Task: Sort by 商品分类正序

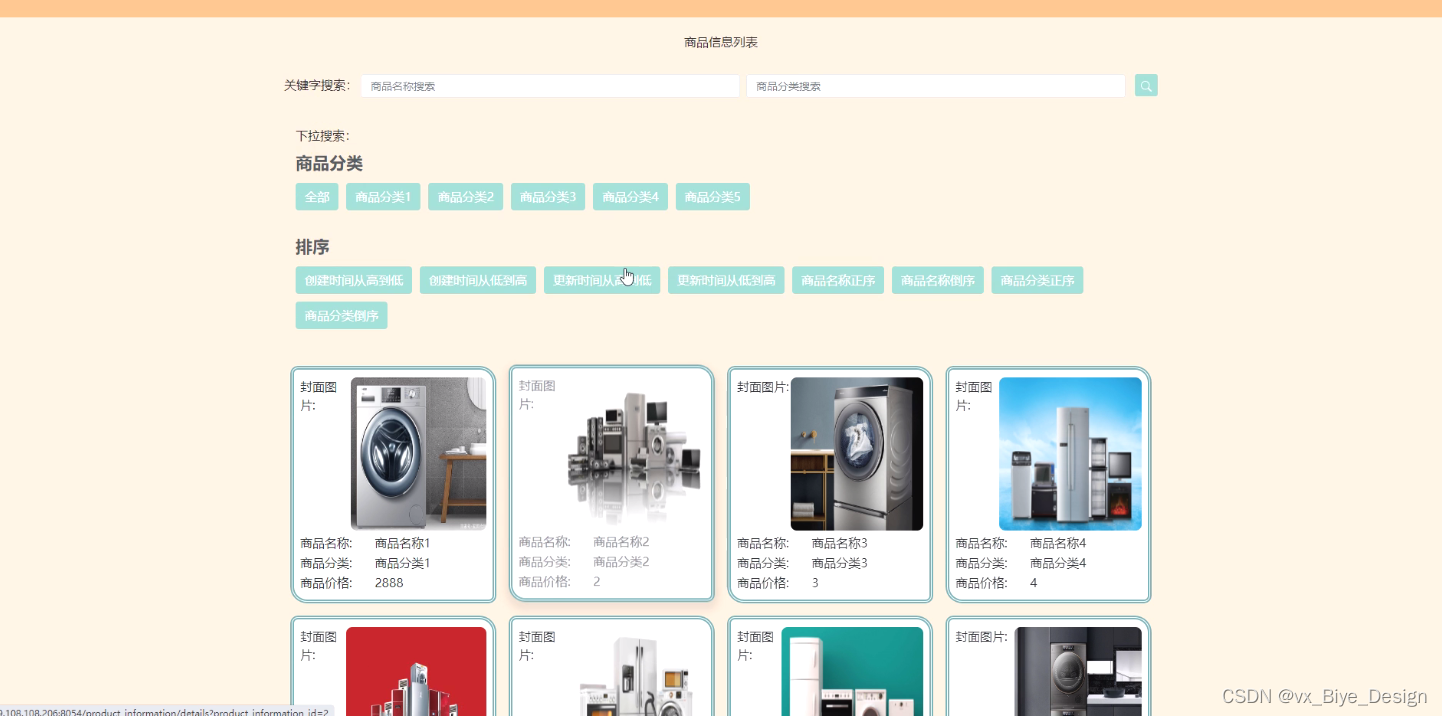Action: pyautogui.click(x=1037, y=280)
